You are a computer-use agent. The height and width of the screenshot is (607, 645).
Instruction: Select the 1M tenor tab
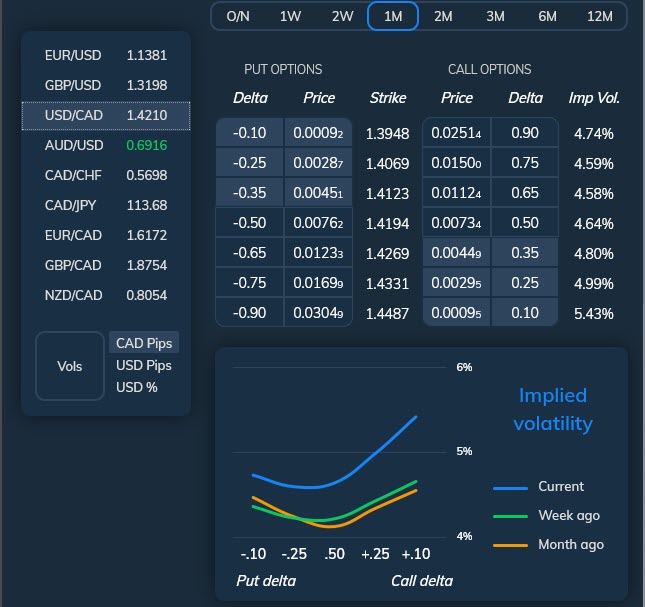pos(393,16)
